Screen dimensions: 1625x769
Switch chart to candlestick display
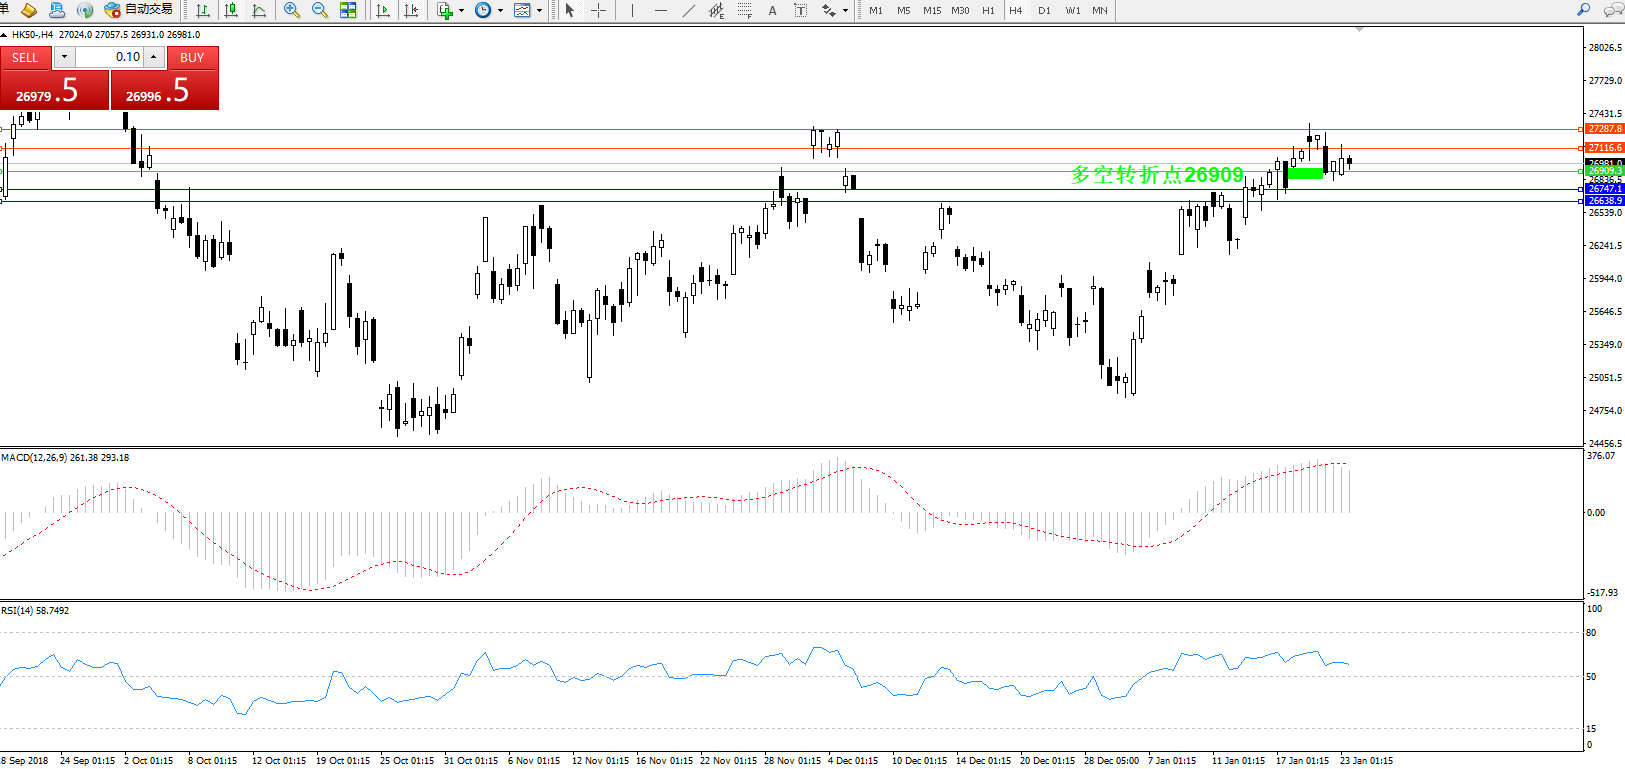232,10
